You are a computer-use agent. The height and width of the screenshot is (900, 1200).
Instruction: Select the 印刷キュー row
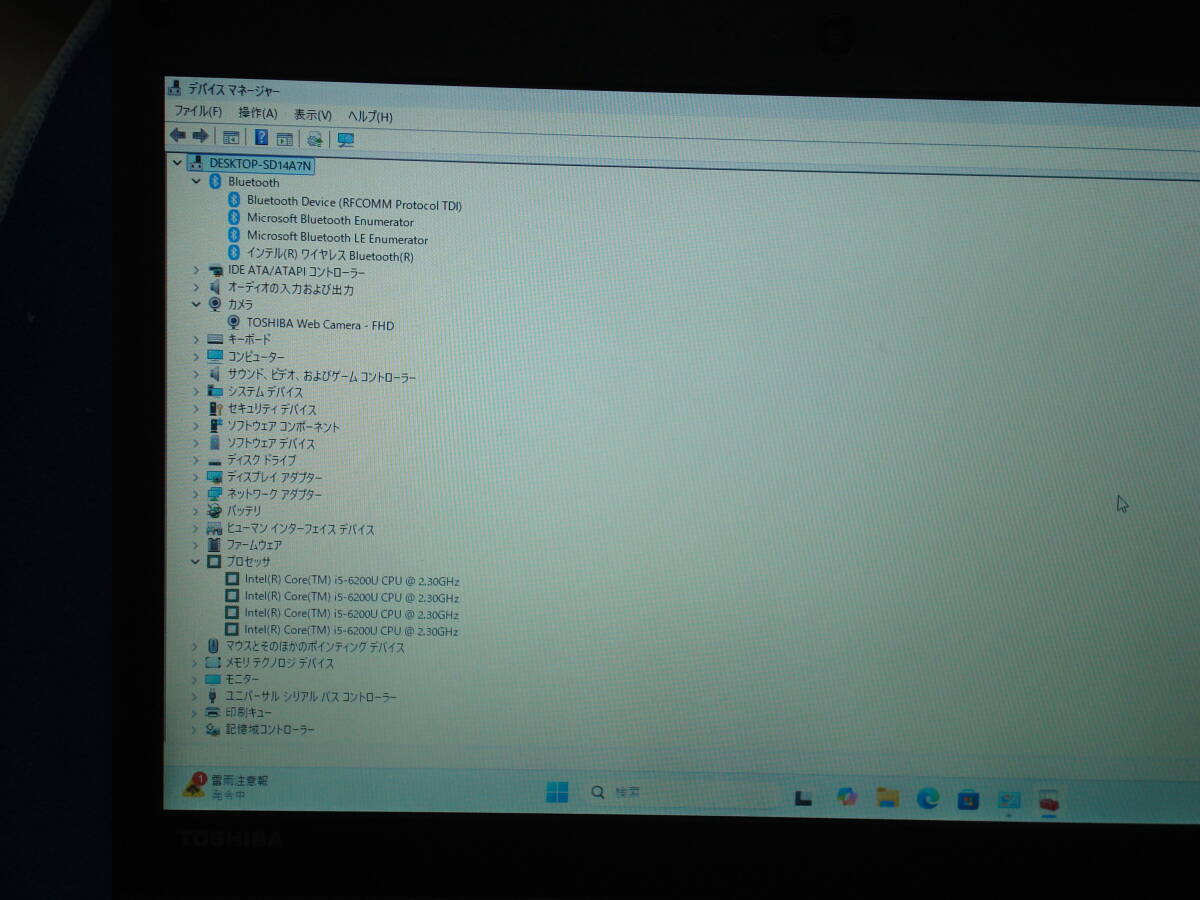click(248, 712)
